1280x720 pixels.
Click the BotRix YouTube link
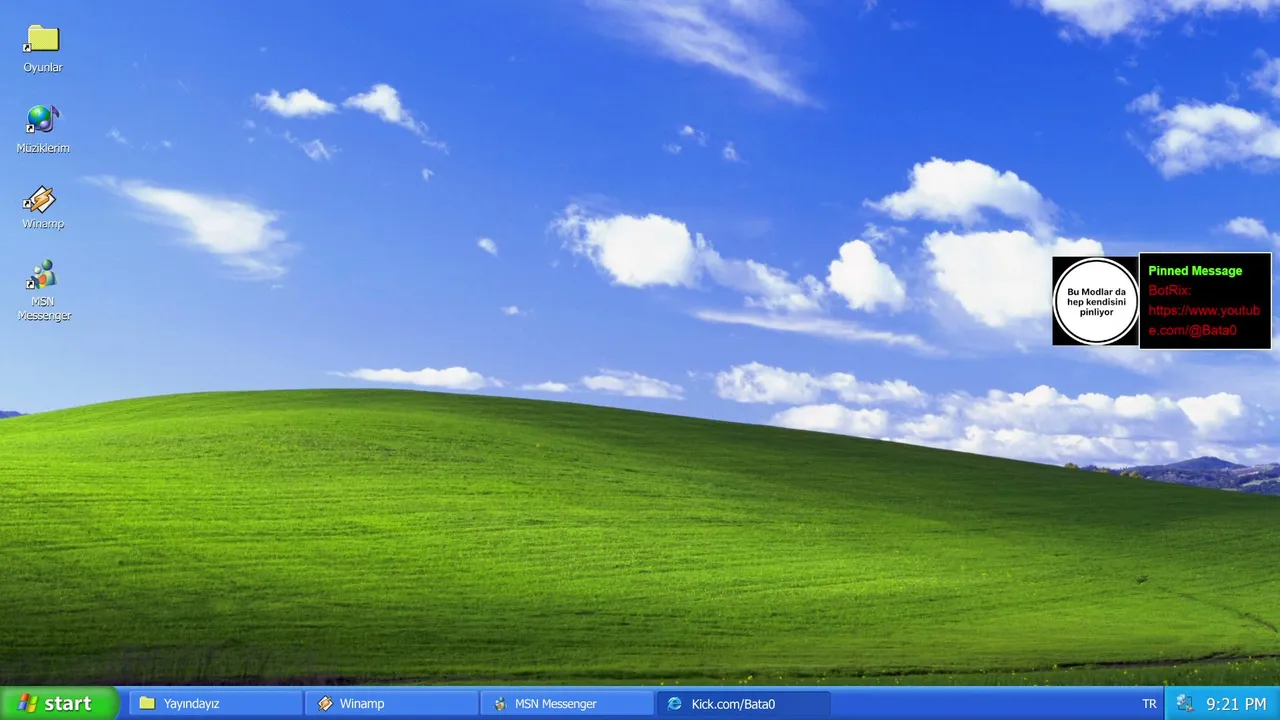1204,320
